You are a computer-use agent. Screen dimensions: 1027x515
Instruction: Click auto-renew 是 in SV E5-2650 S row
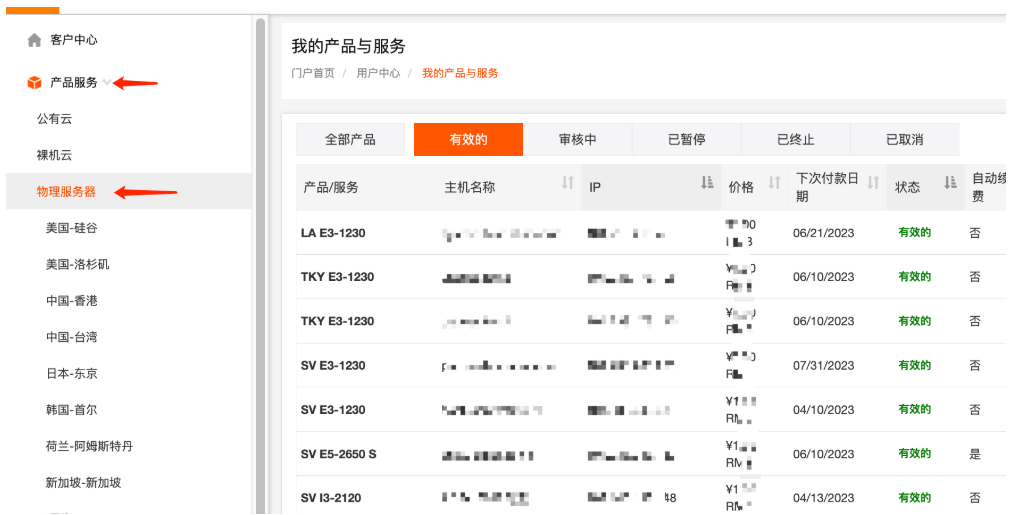click(x=975, y=453)
